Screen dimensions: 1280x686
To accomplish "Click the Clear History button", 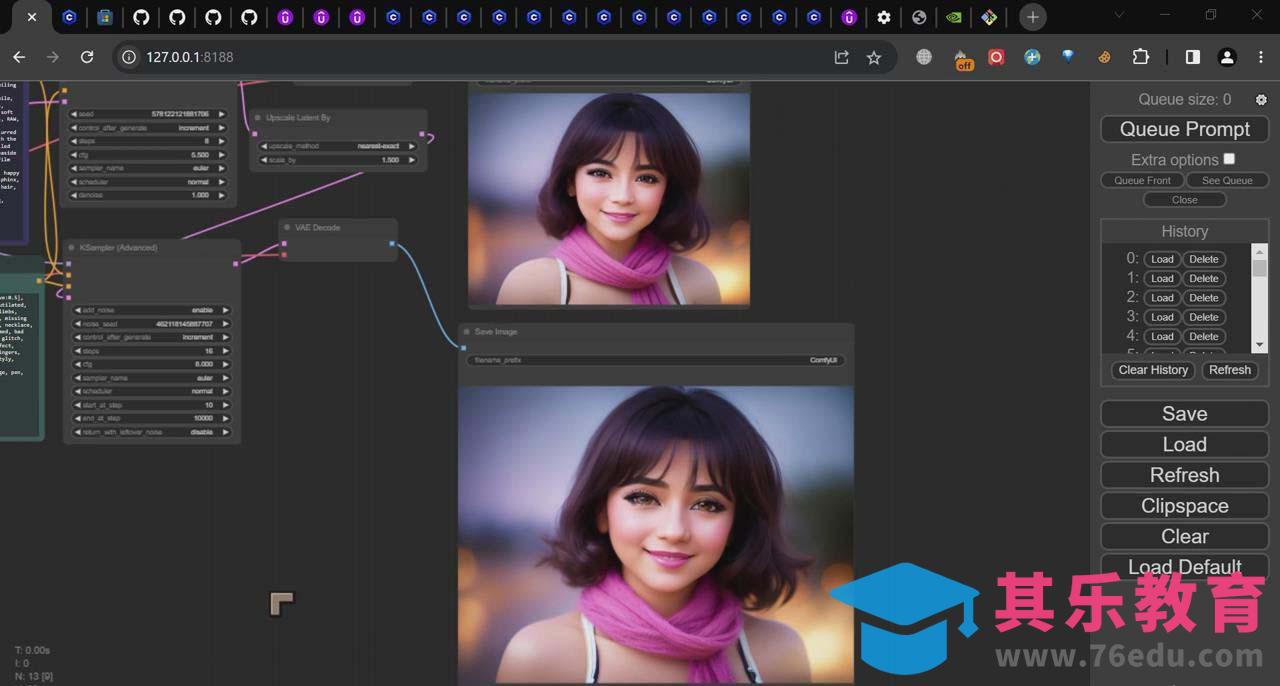I will [1153, 370].
